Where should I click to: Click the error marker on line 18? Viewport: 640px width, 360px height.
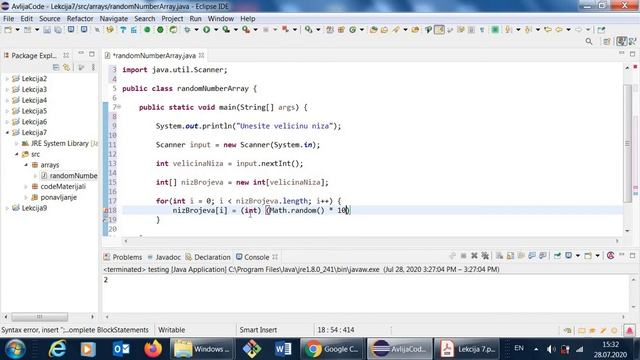coord(105,211)
